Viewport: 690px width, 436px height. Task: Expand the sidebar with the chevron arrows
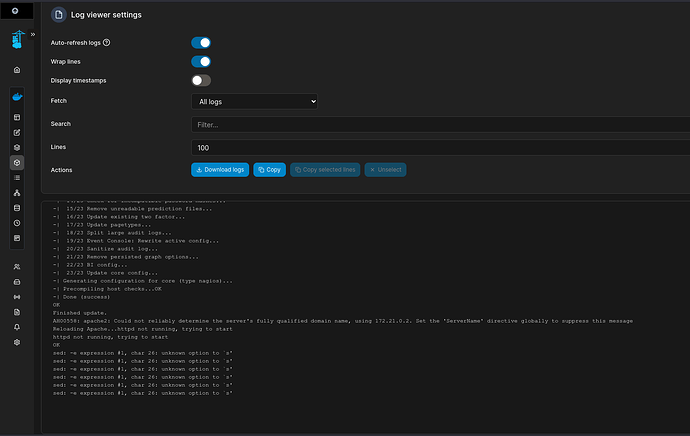coord(33,34)
